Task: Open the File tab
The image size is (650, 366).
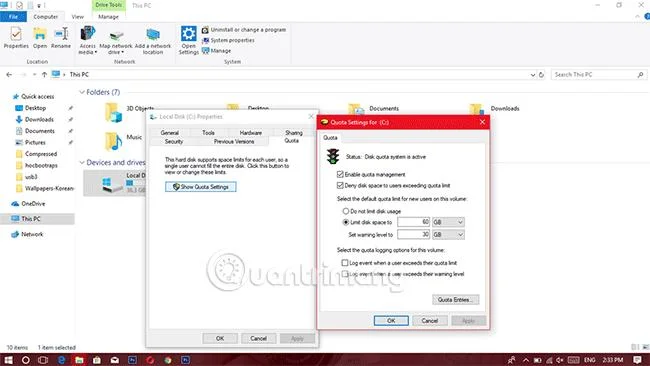Action: click(x=13, y=17)
